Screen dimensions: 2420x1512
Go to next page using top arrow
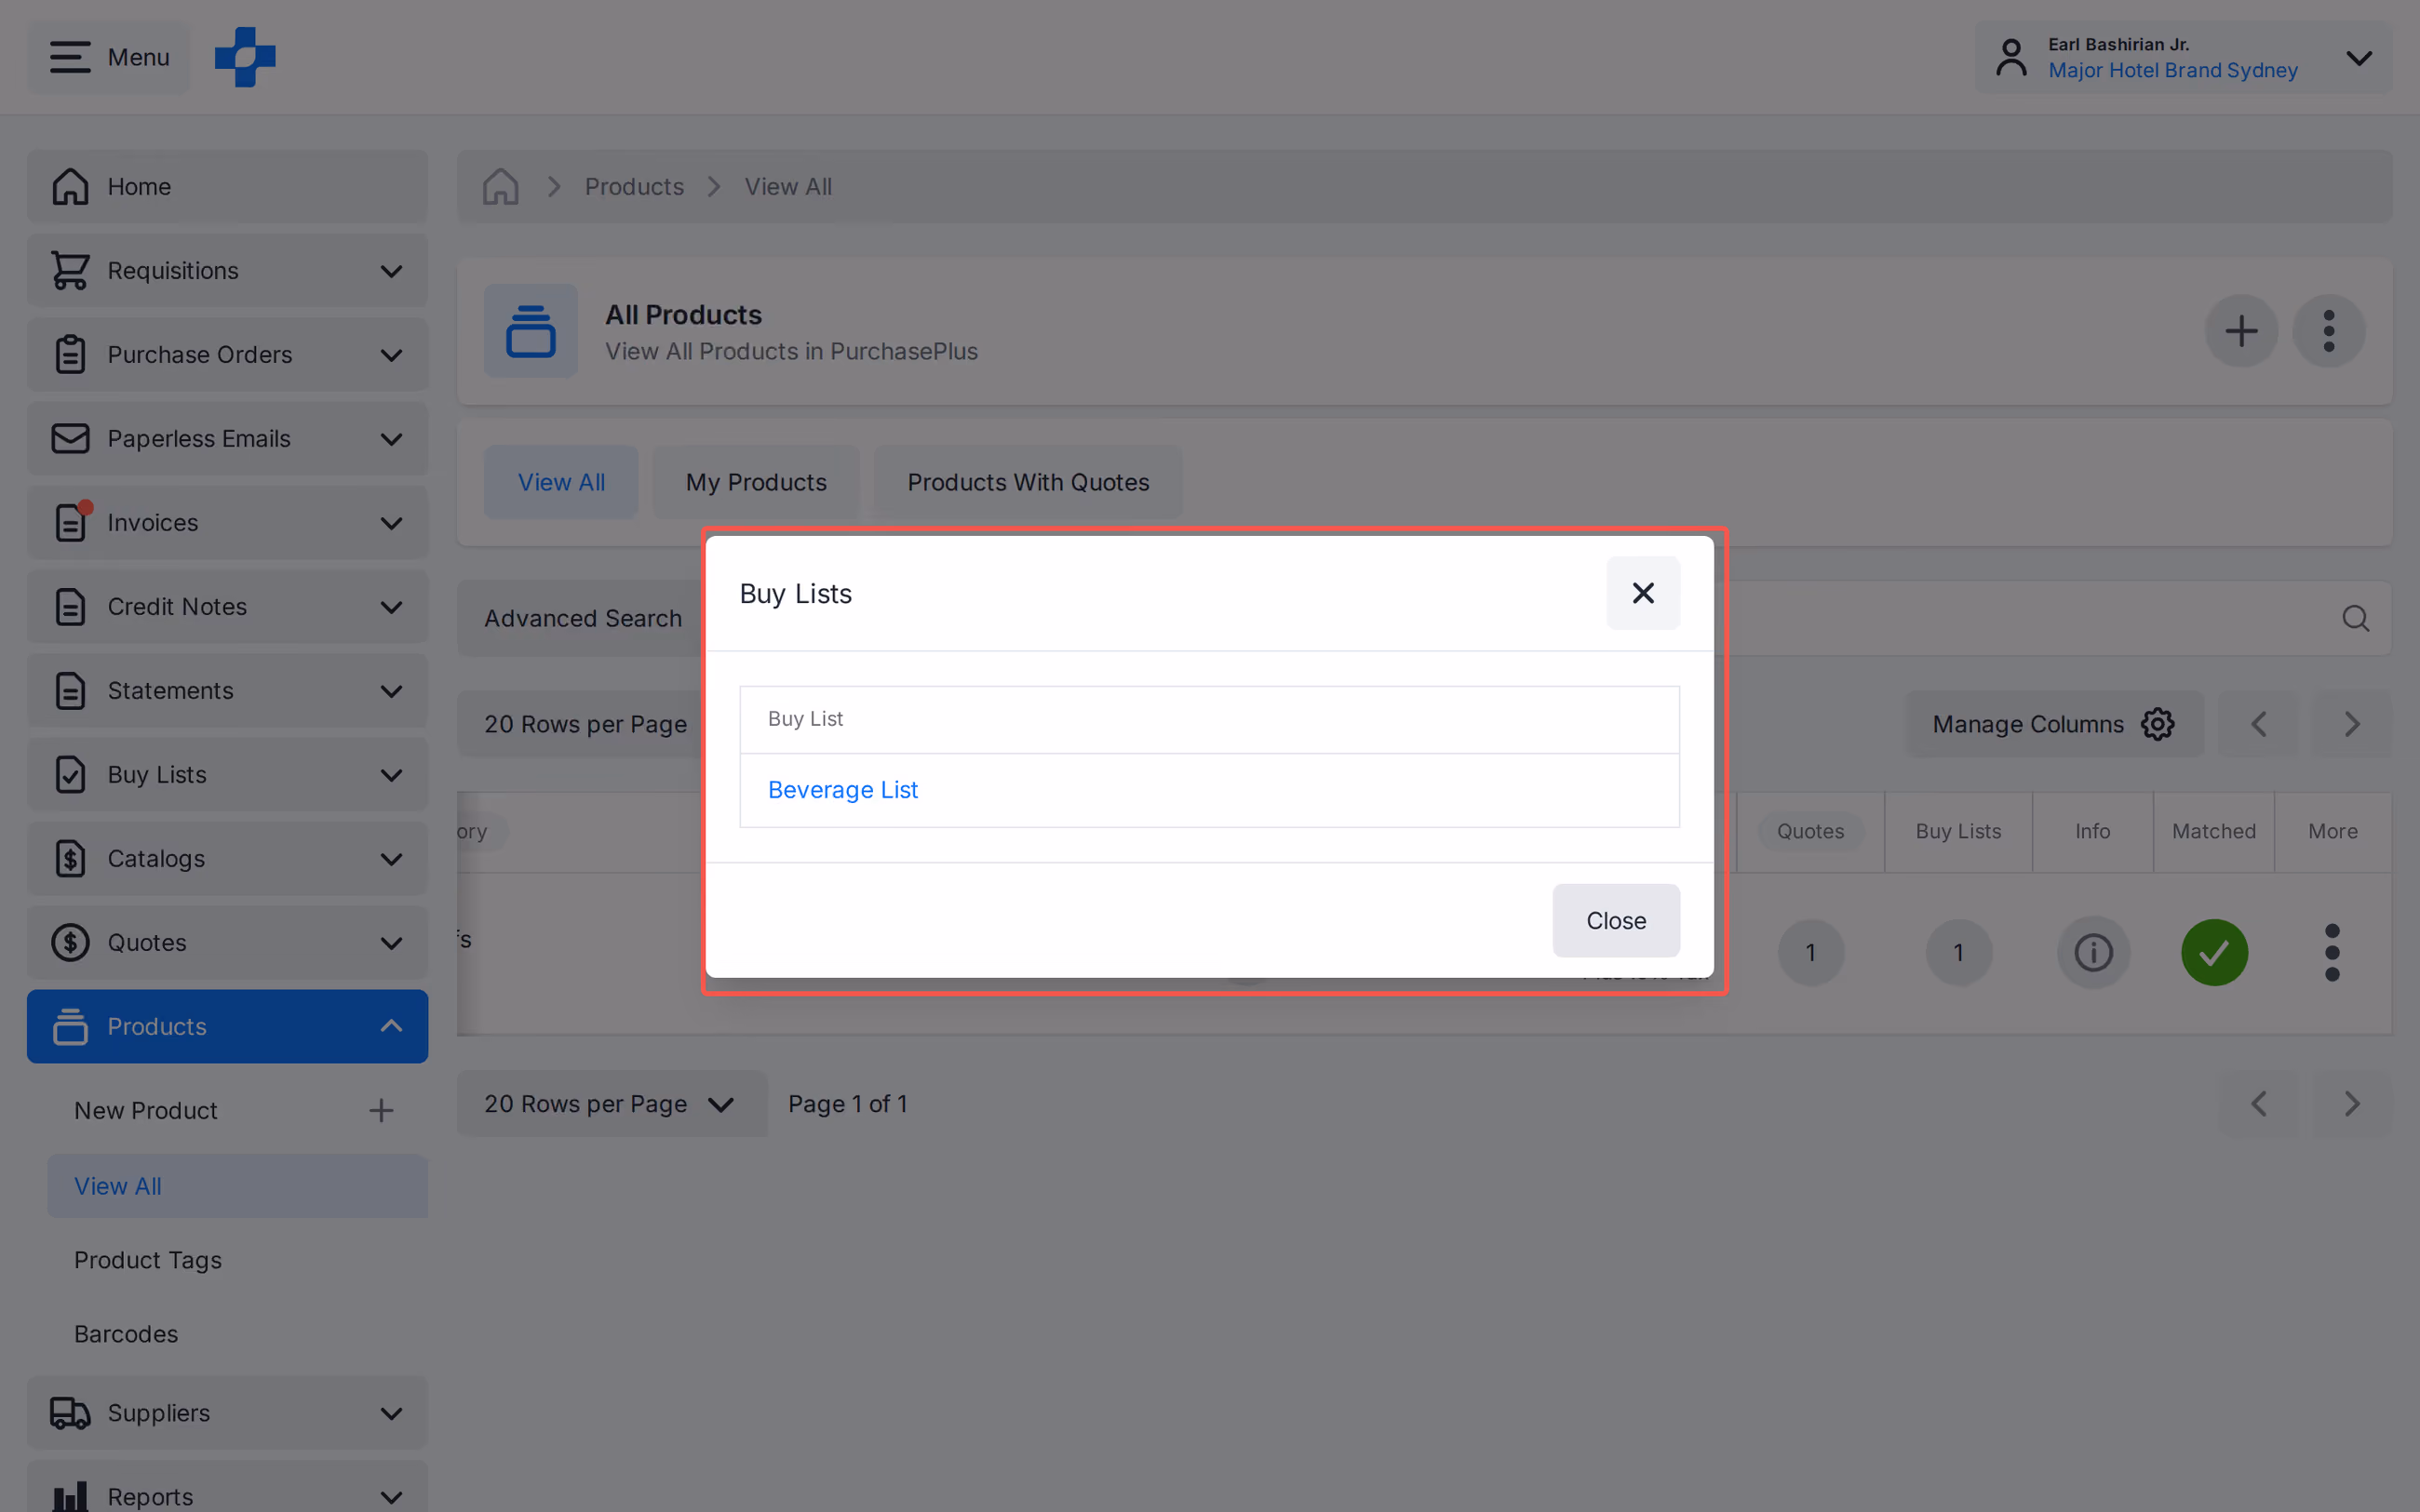(2351, 724)
